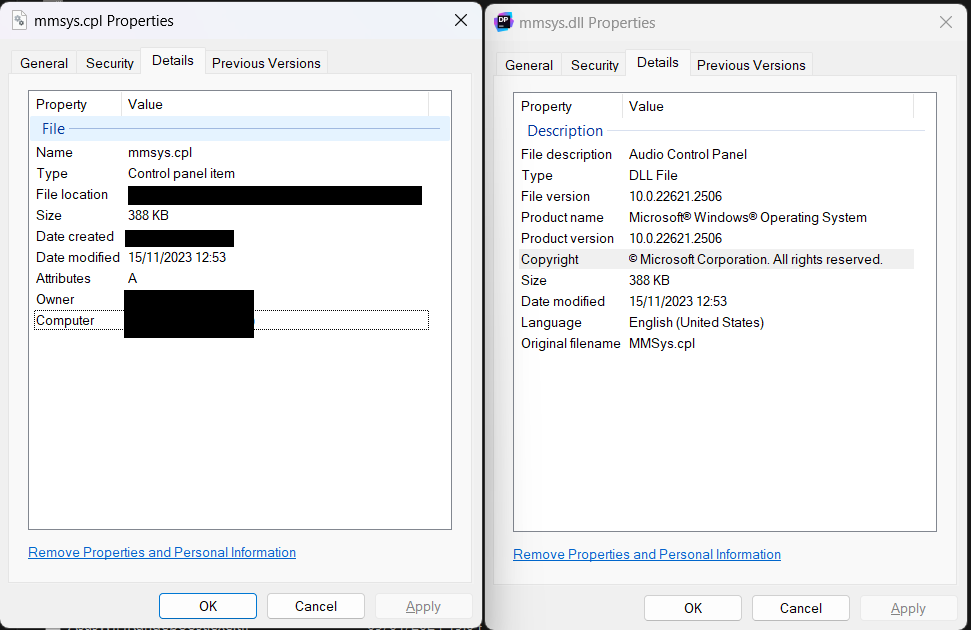Image resolution: width=971 pixels, height=630 pixels.
Task: Open General tab in mmsys.dll Properties
Action: click(529, 65)
